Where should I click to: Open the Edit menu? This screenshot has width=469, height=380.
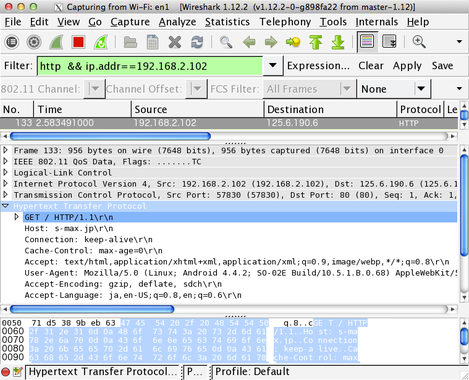(x=39, y=22)
